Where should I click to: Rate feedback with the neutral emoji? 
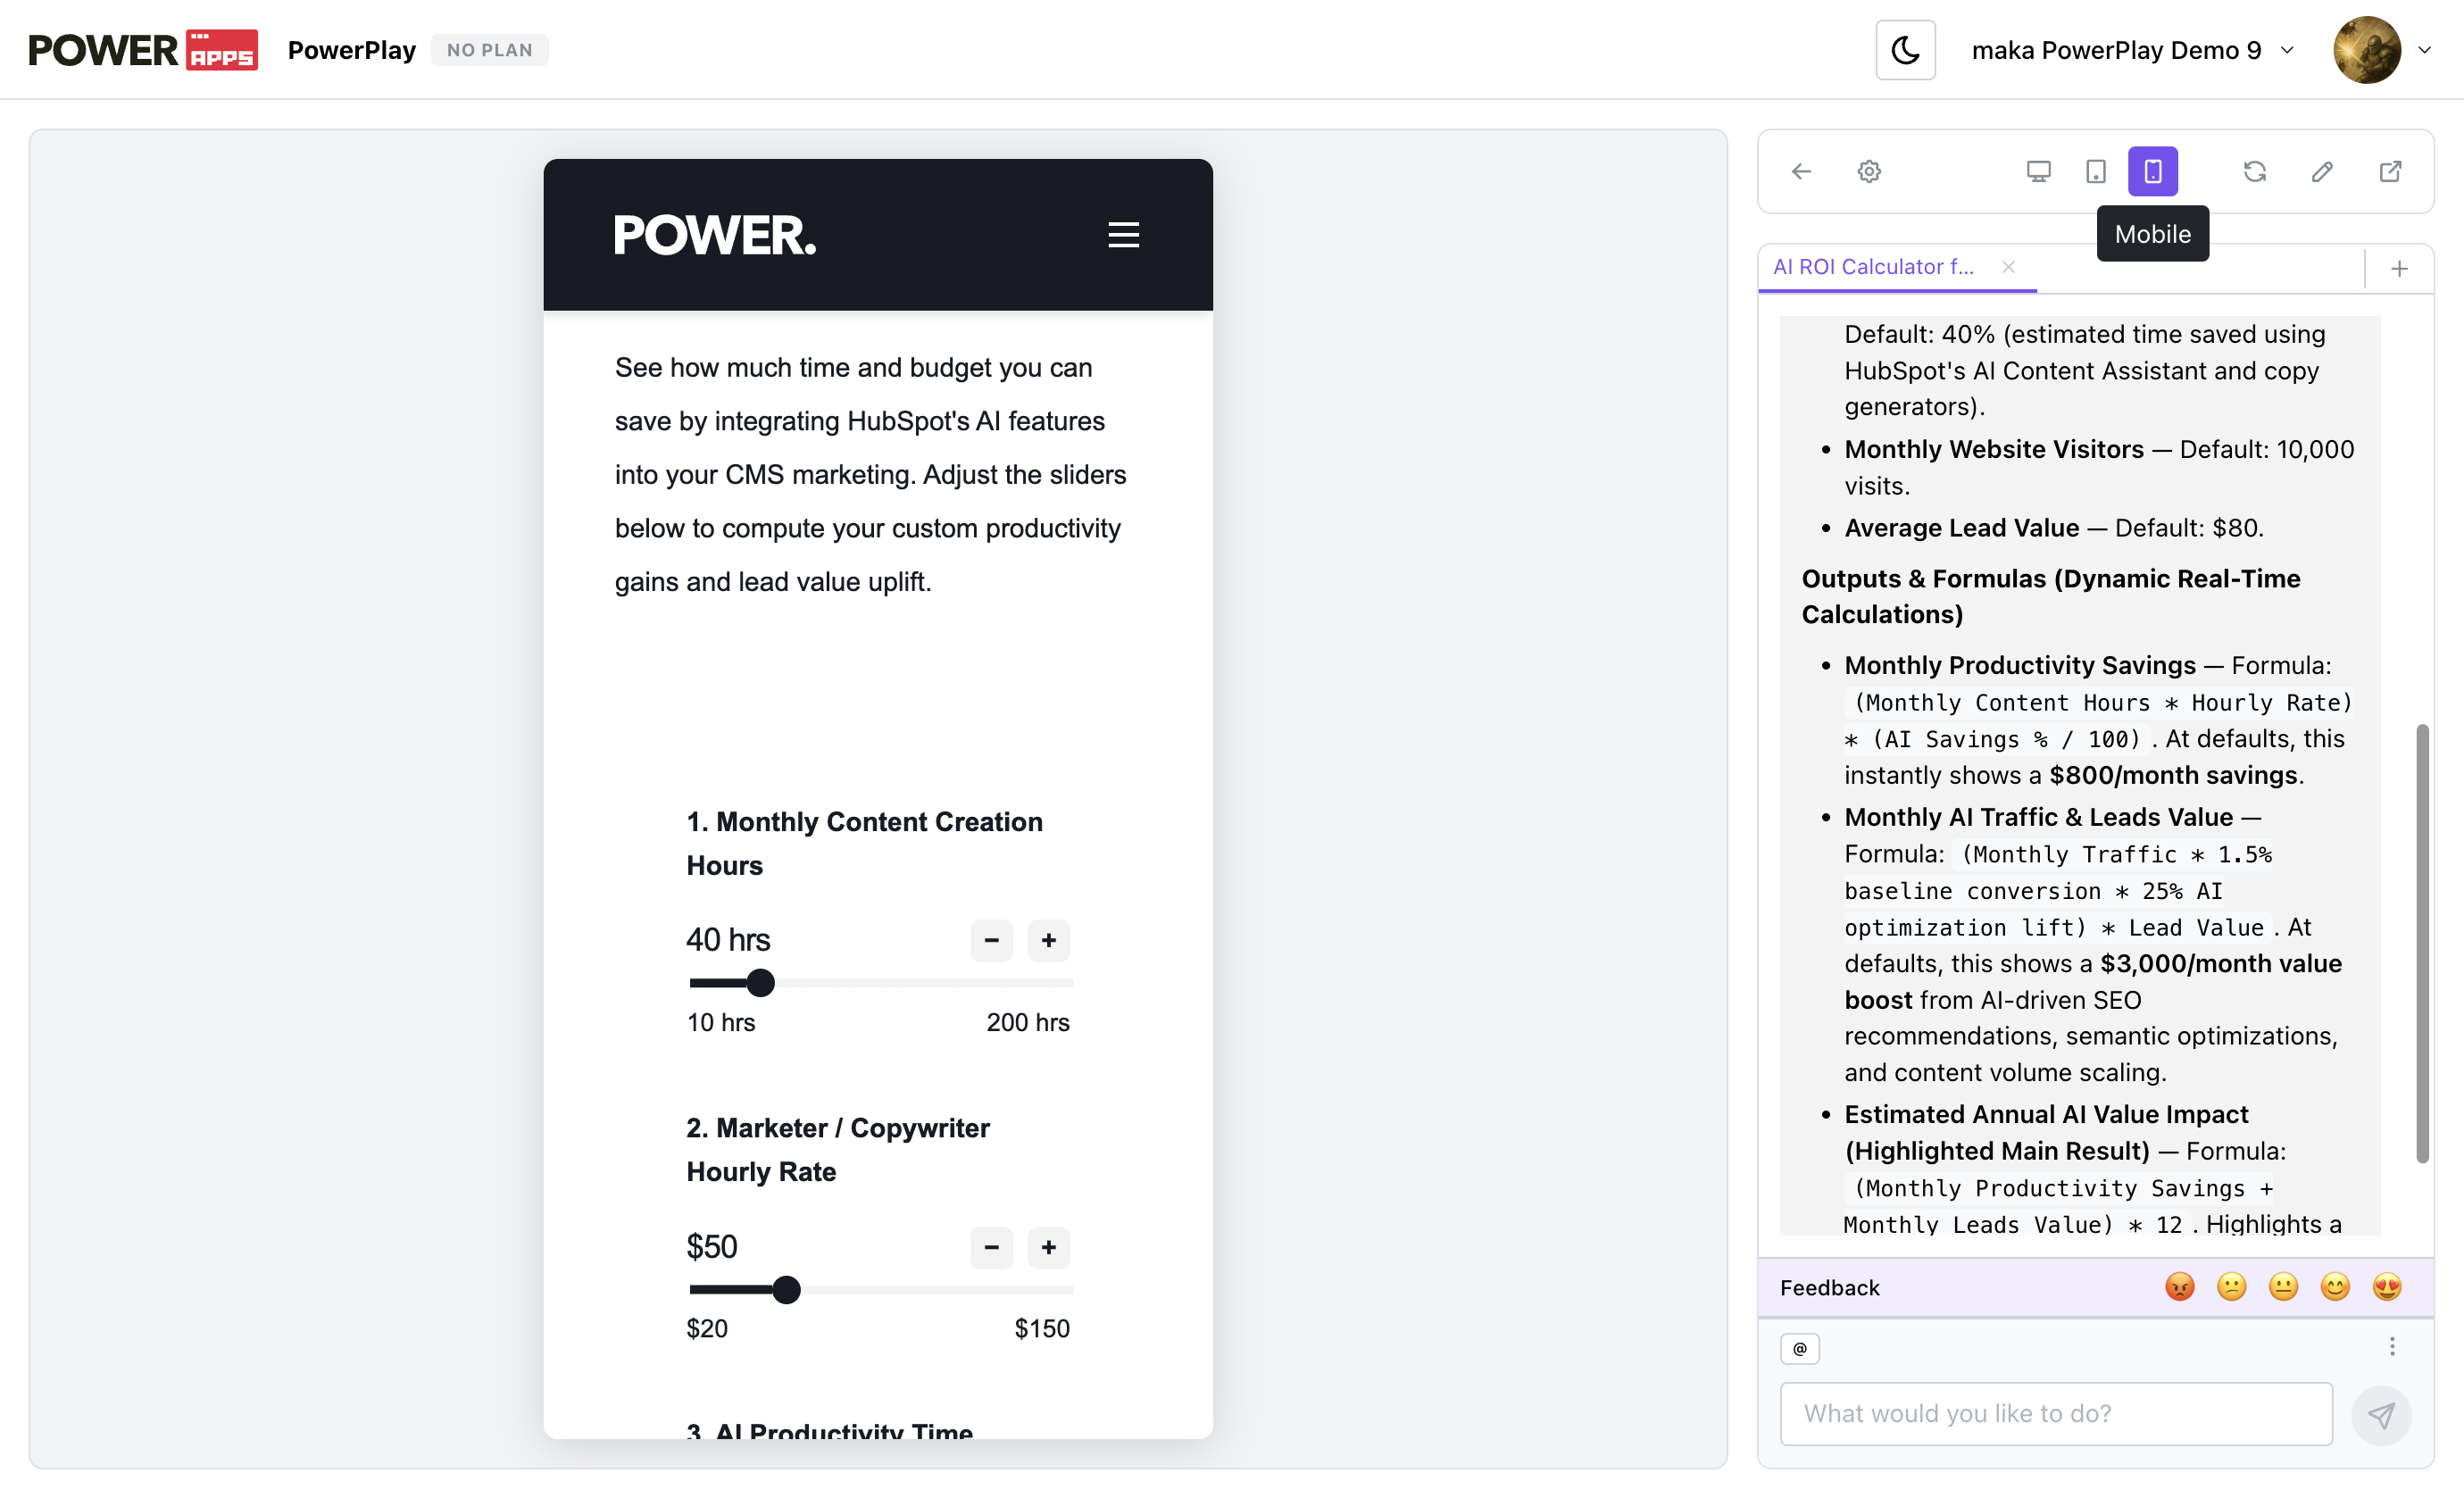coord(2284,1287)
